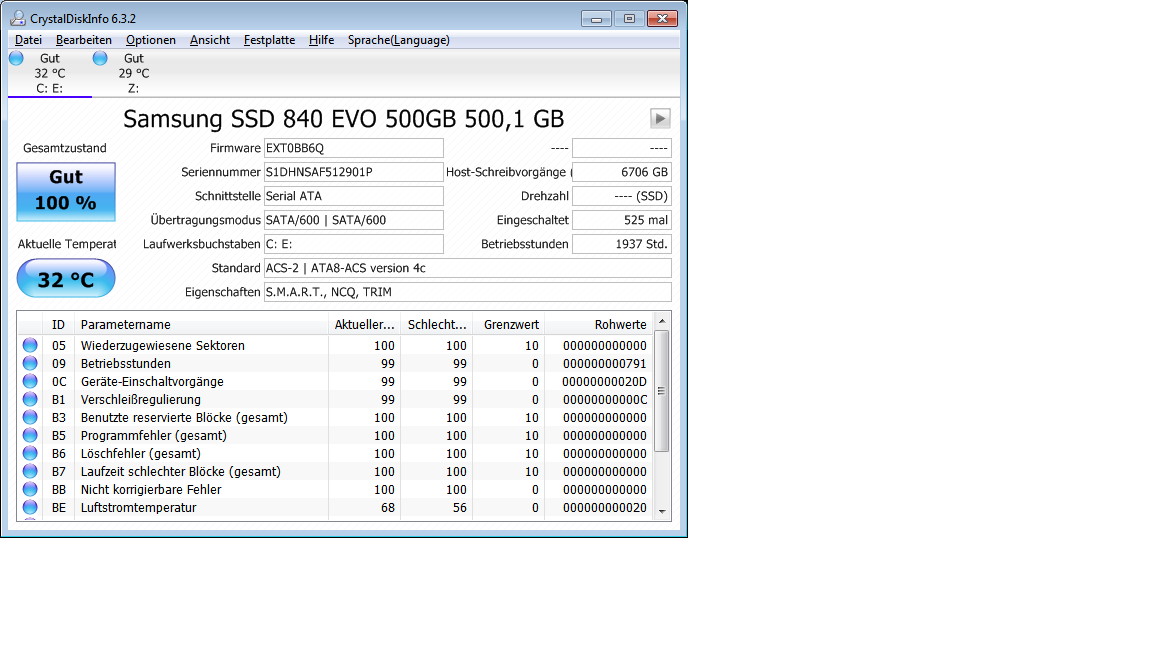This screenshot has height=648, width=1152.
Task: Click status orb of Laufzeit schlechter Blöcke row
Action: [30, 471]
